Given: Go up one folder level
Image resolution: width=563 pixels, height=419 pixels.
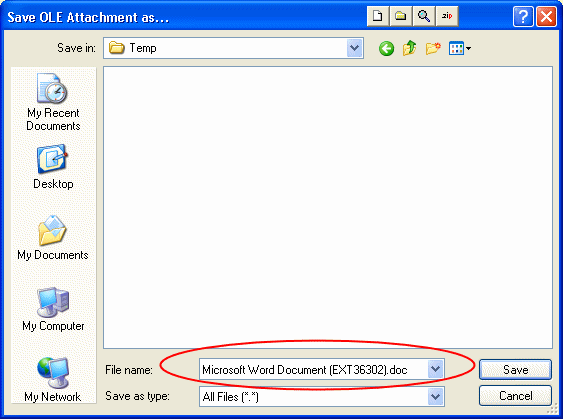Looking at the screenshot, I should pos(410,48).
